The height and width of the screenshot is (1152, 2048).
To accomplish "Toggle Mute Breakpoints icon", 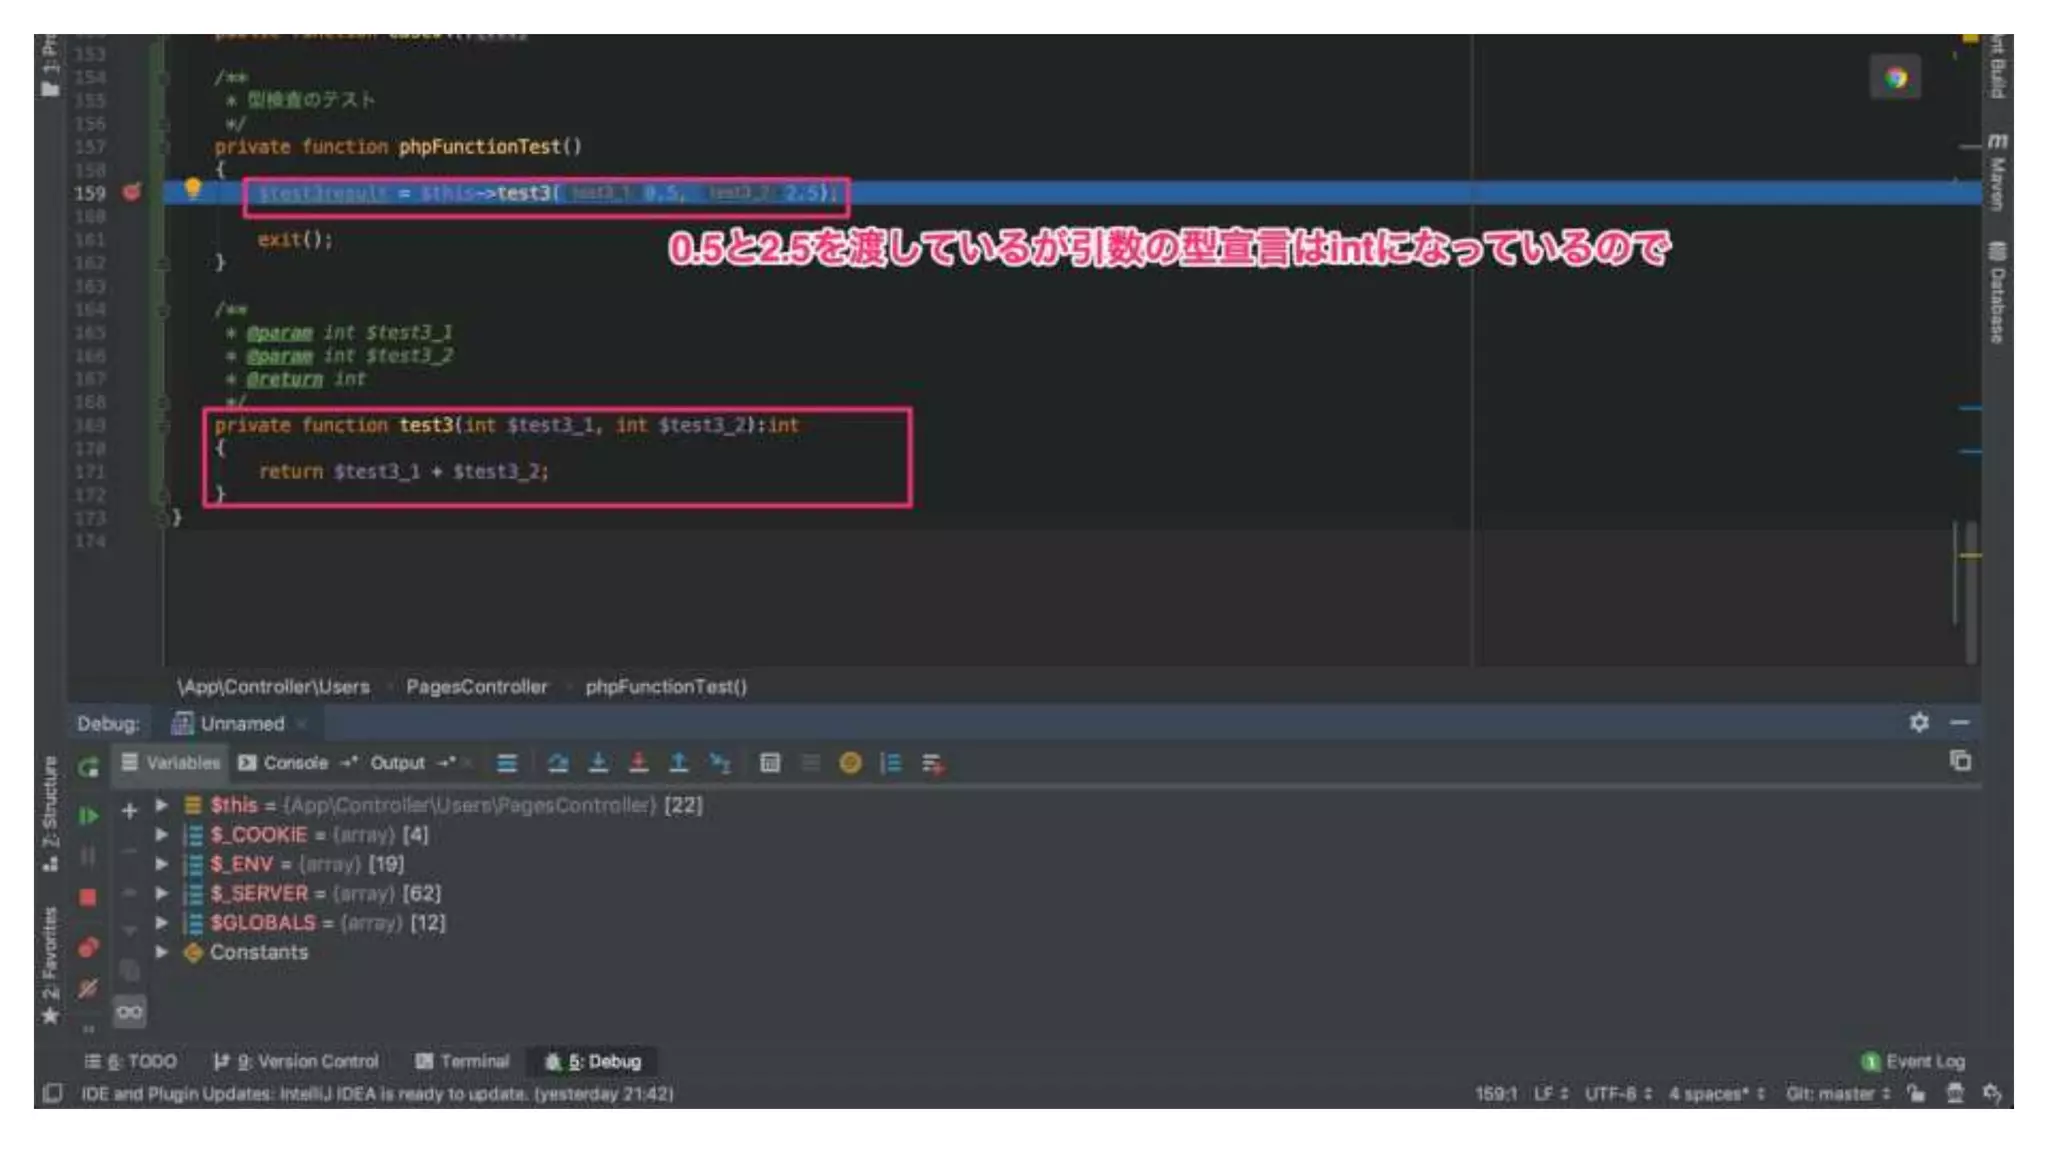I will coord(88,989).
